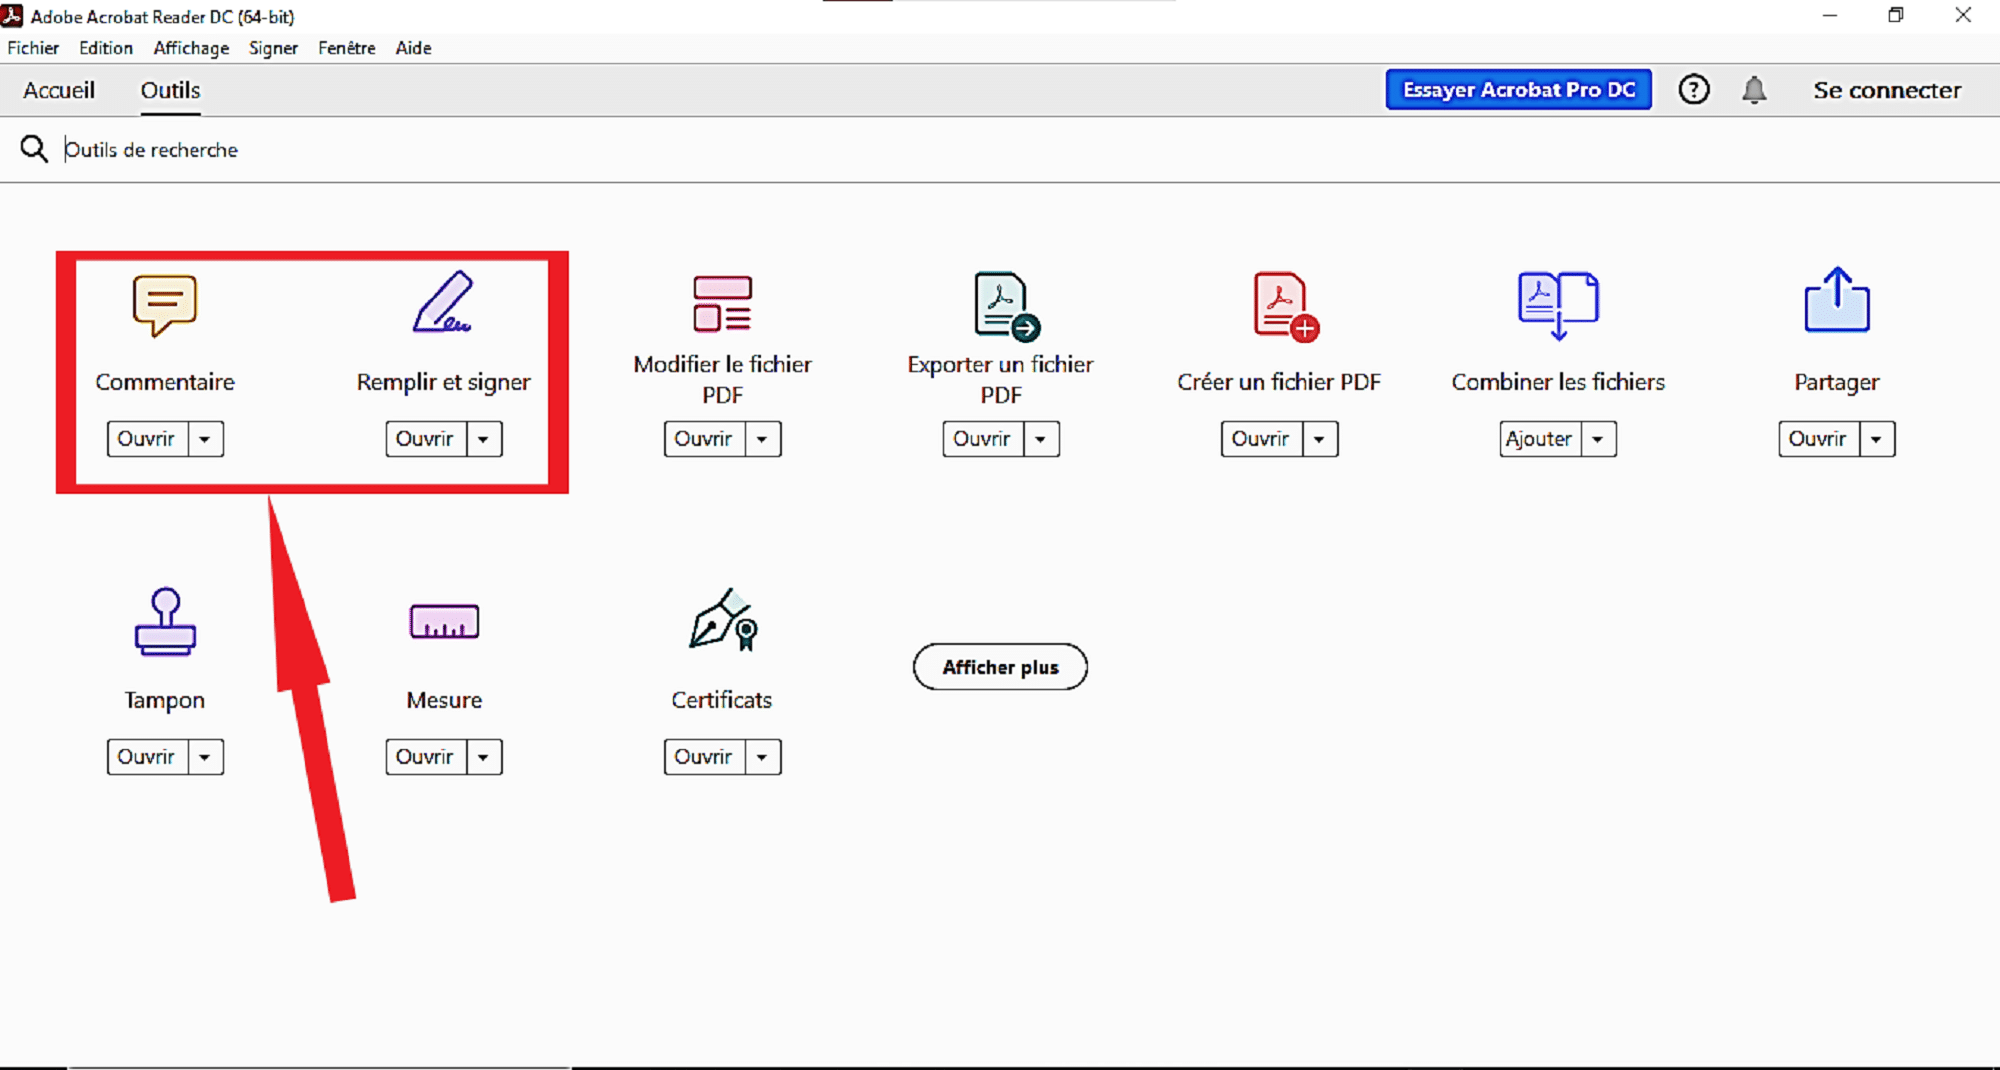Click Ouvrir under Exporter un fichier PDF
Screen dimensions: 2000x1070
(x=983, y=439)
